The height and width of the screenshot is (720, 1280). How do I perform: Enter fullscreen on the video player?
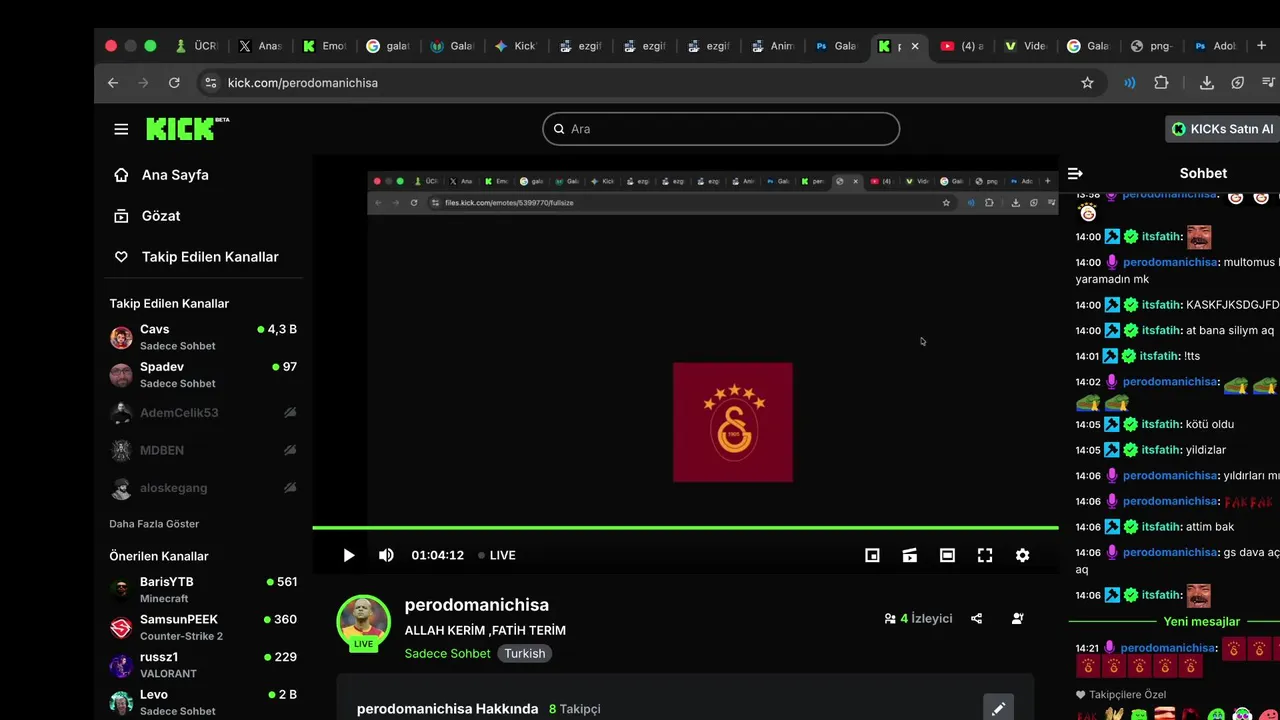(x=985, y=555)
